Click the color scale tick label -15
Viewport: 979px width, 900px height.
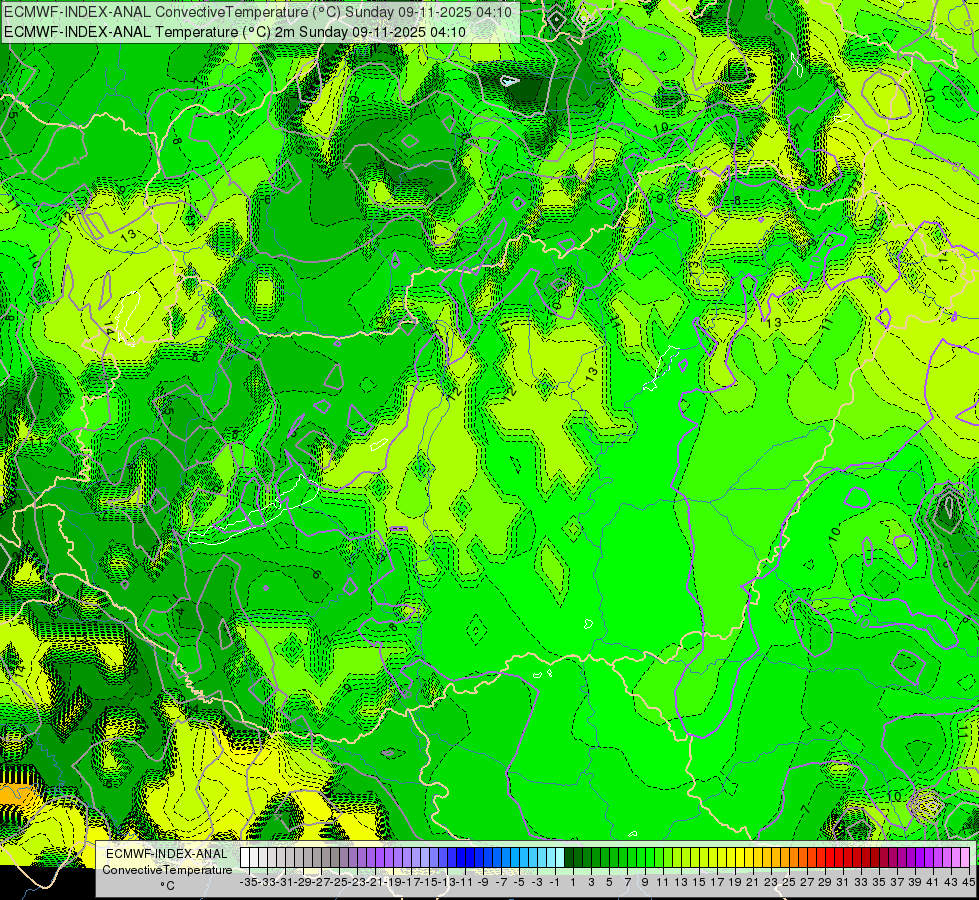click(x=430, y=883)
